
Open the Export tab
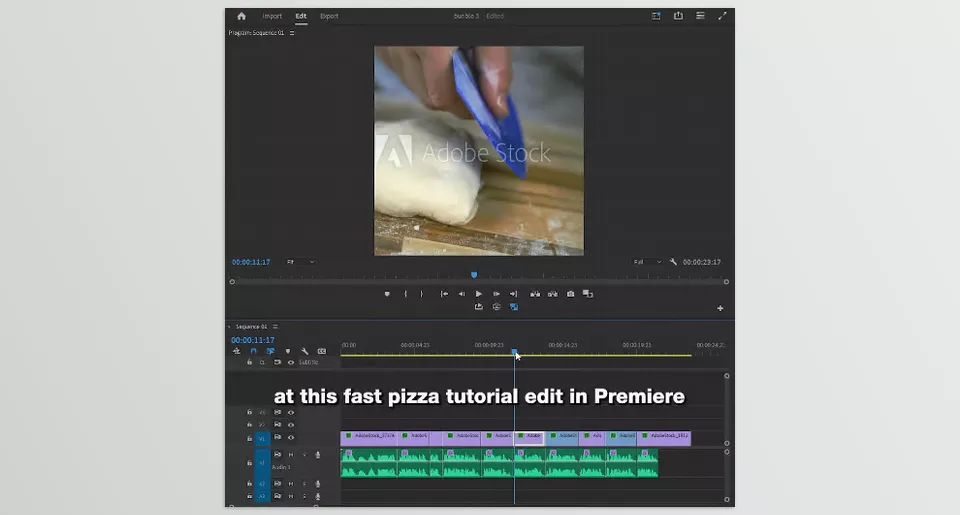point(329,16)
